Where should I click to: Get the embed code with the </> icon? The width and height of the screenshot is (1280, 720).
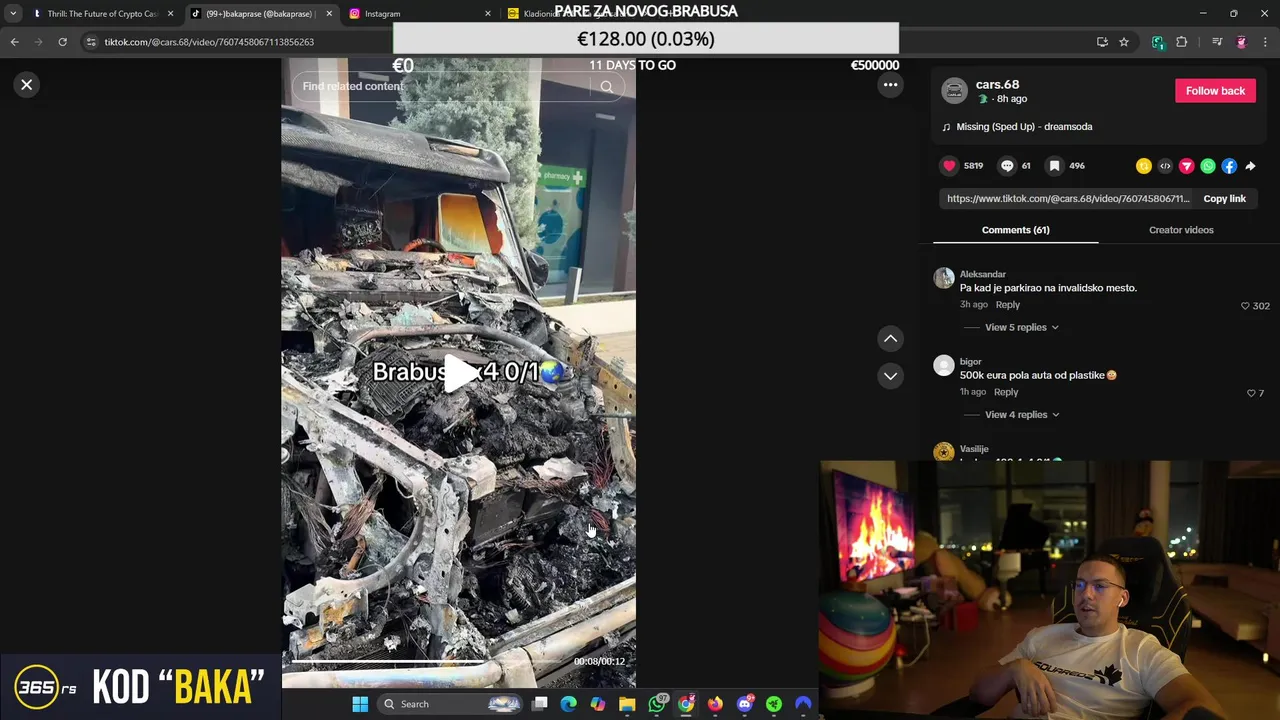pyautogui.click(x=1165, y=166)
